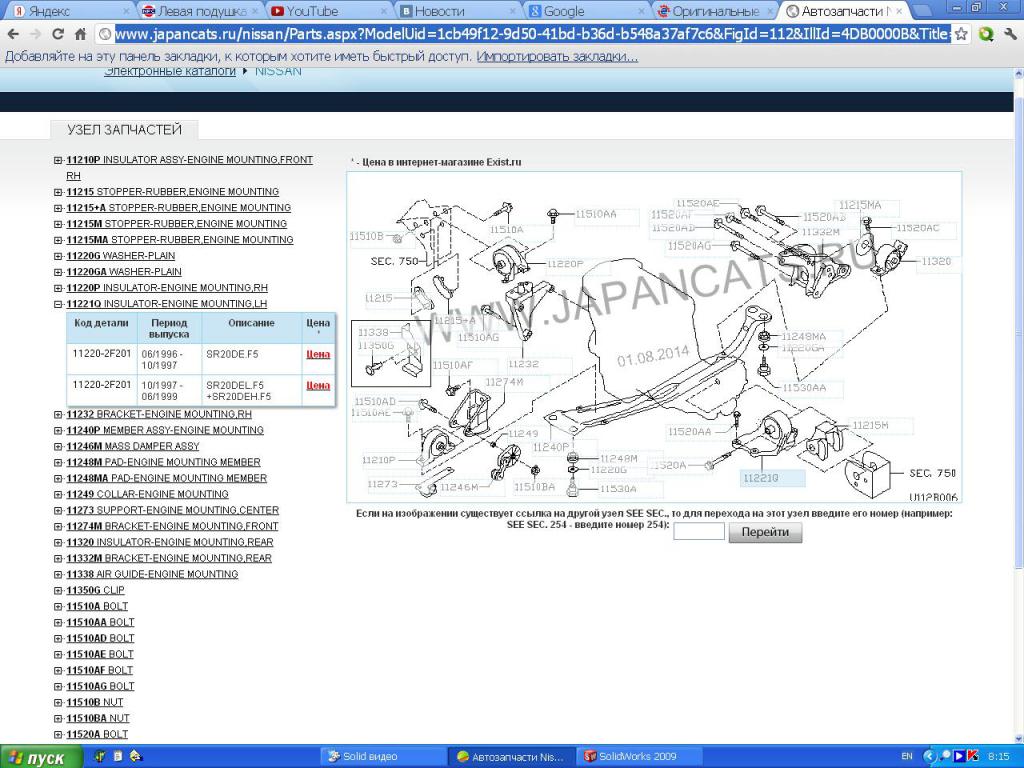Open the "Автозапчасти Nis..." taskbar item
This screenshot has width=1024, height=768.
pos(511,756)
